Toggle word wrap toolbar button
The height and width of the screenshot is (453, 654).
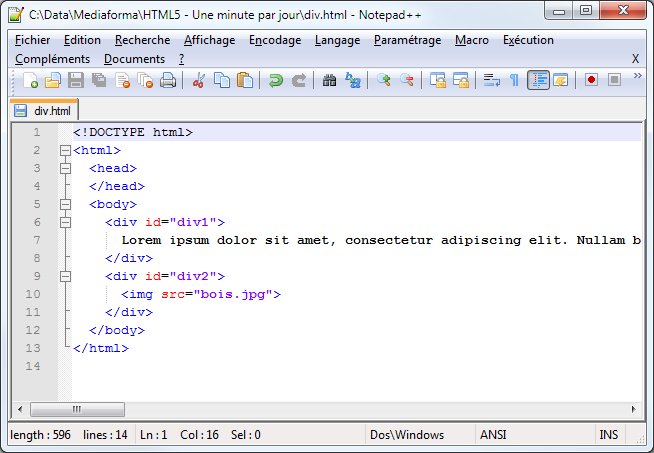(x=490, y=81)
